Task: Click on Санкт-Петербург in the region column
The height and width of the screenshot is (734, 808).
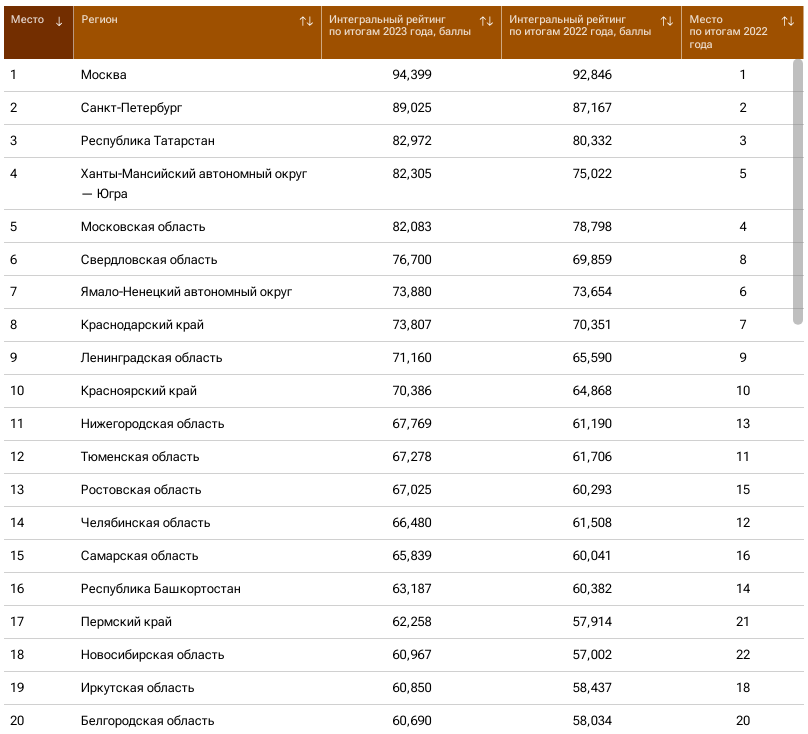Action: pyautogui.click(x=131, y=108)
